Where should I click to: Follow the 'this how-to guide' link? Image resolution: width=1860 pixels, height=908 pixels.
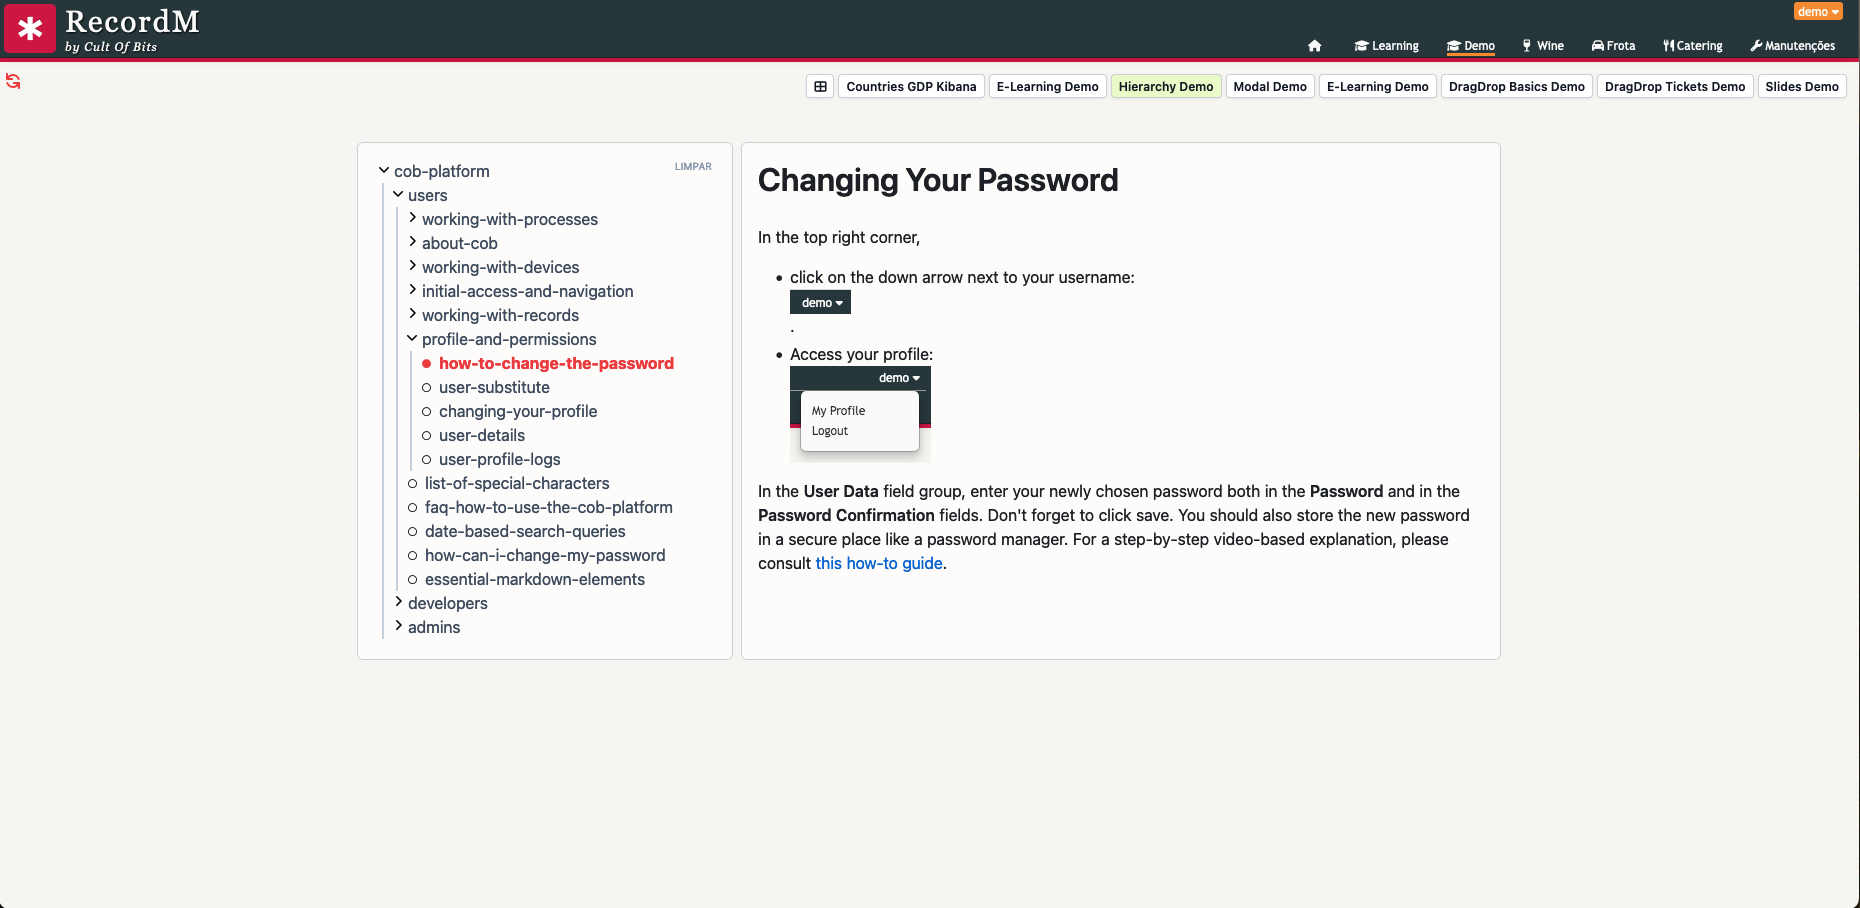coord(878,564)
